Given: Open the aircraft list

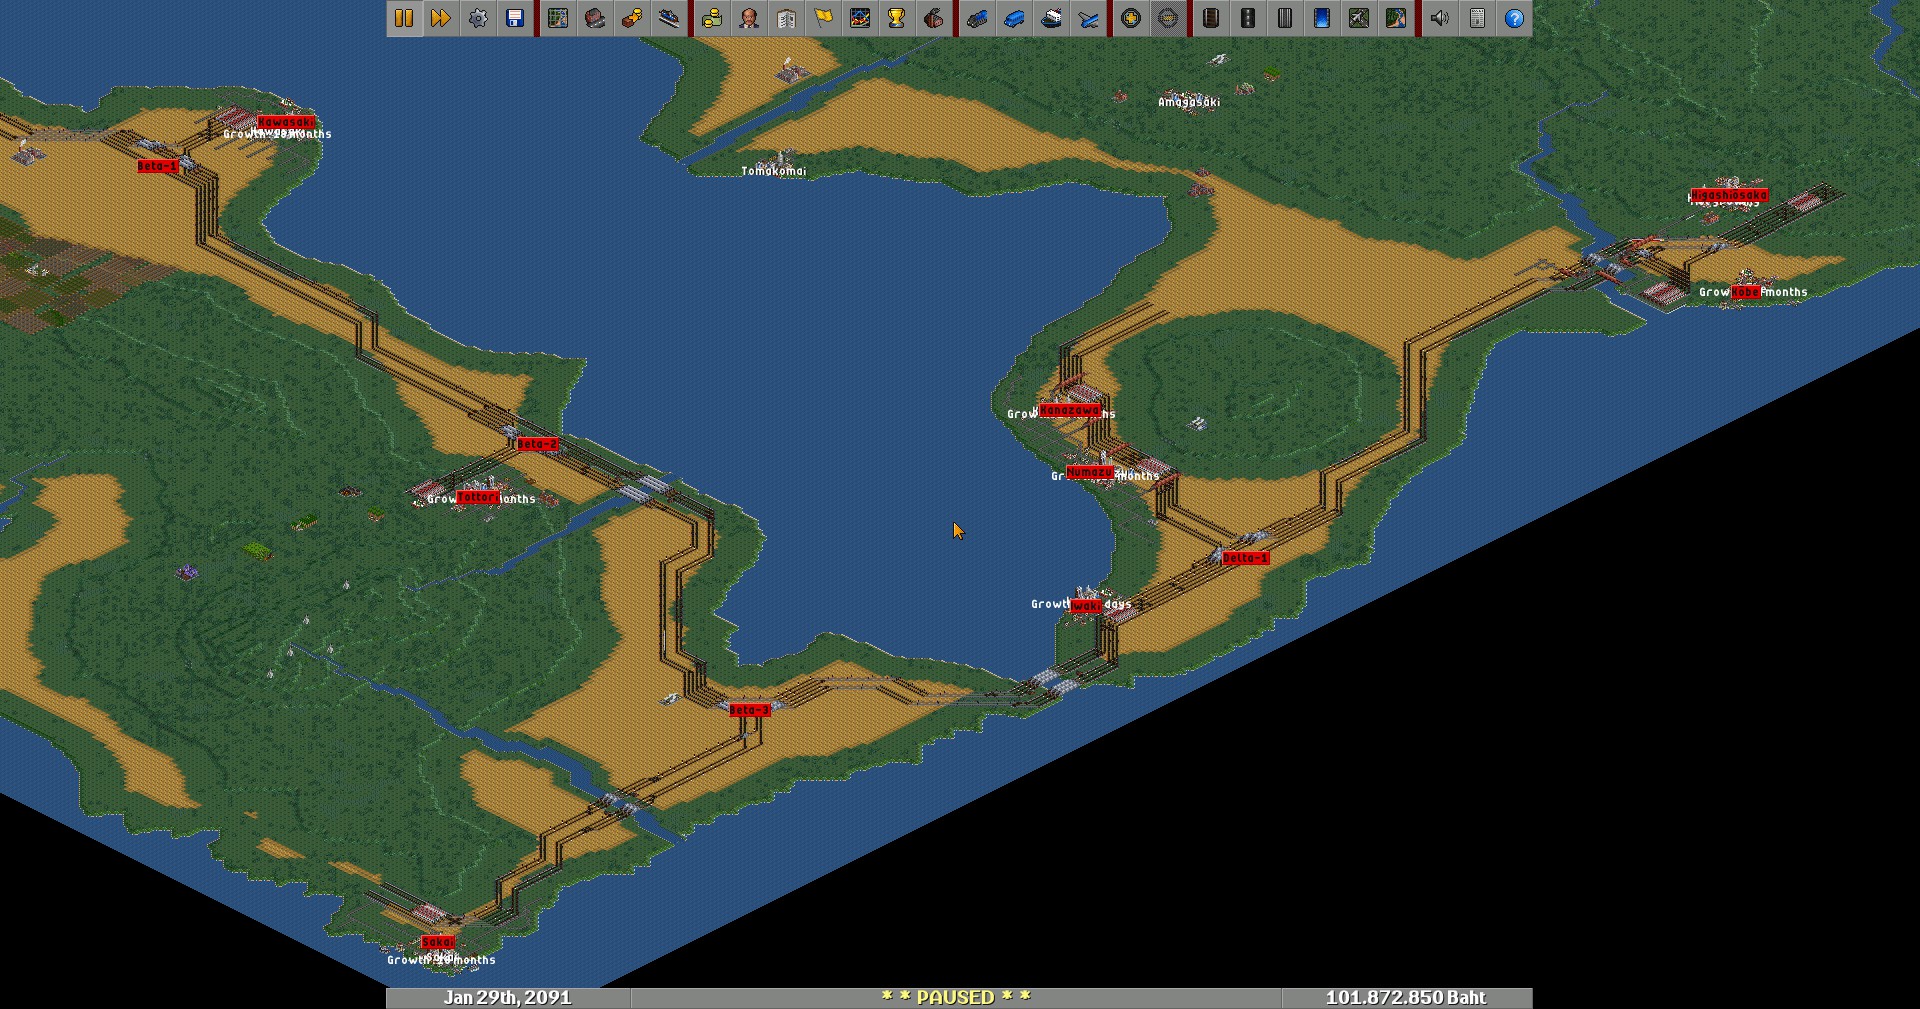Looking at the screenshot, I should pyautogui.click(x=1089, y=18).
